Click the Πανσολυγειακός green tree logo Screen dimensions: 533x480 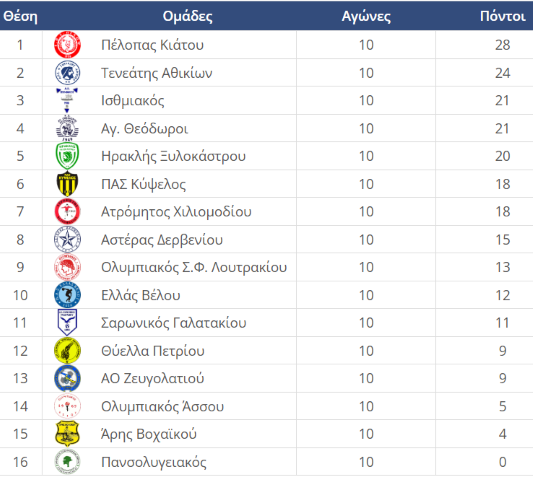67,462
